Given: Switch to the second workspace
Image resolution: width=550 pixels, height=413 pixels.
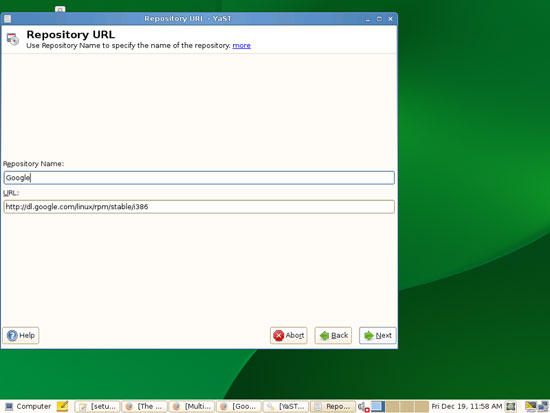Looking at the screenshot, I should [x=393, y=406].
